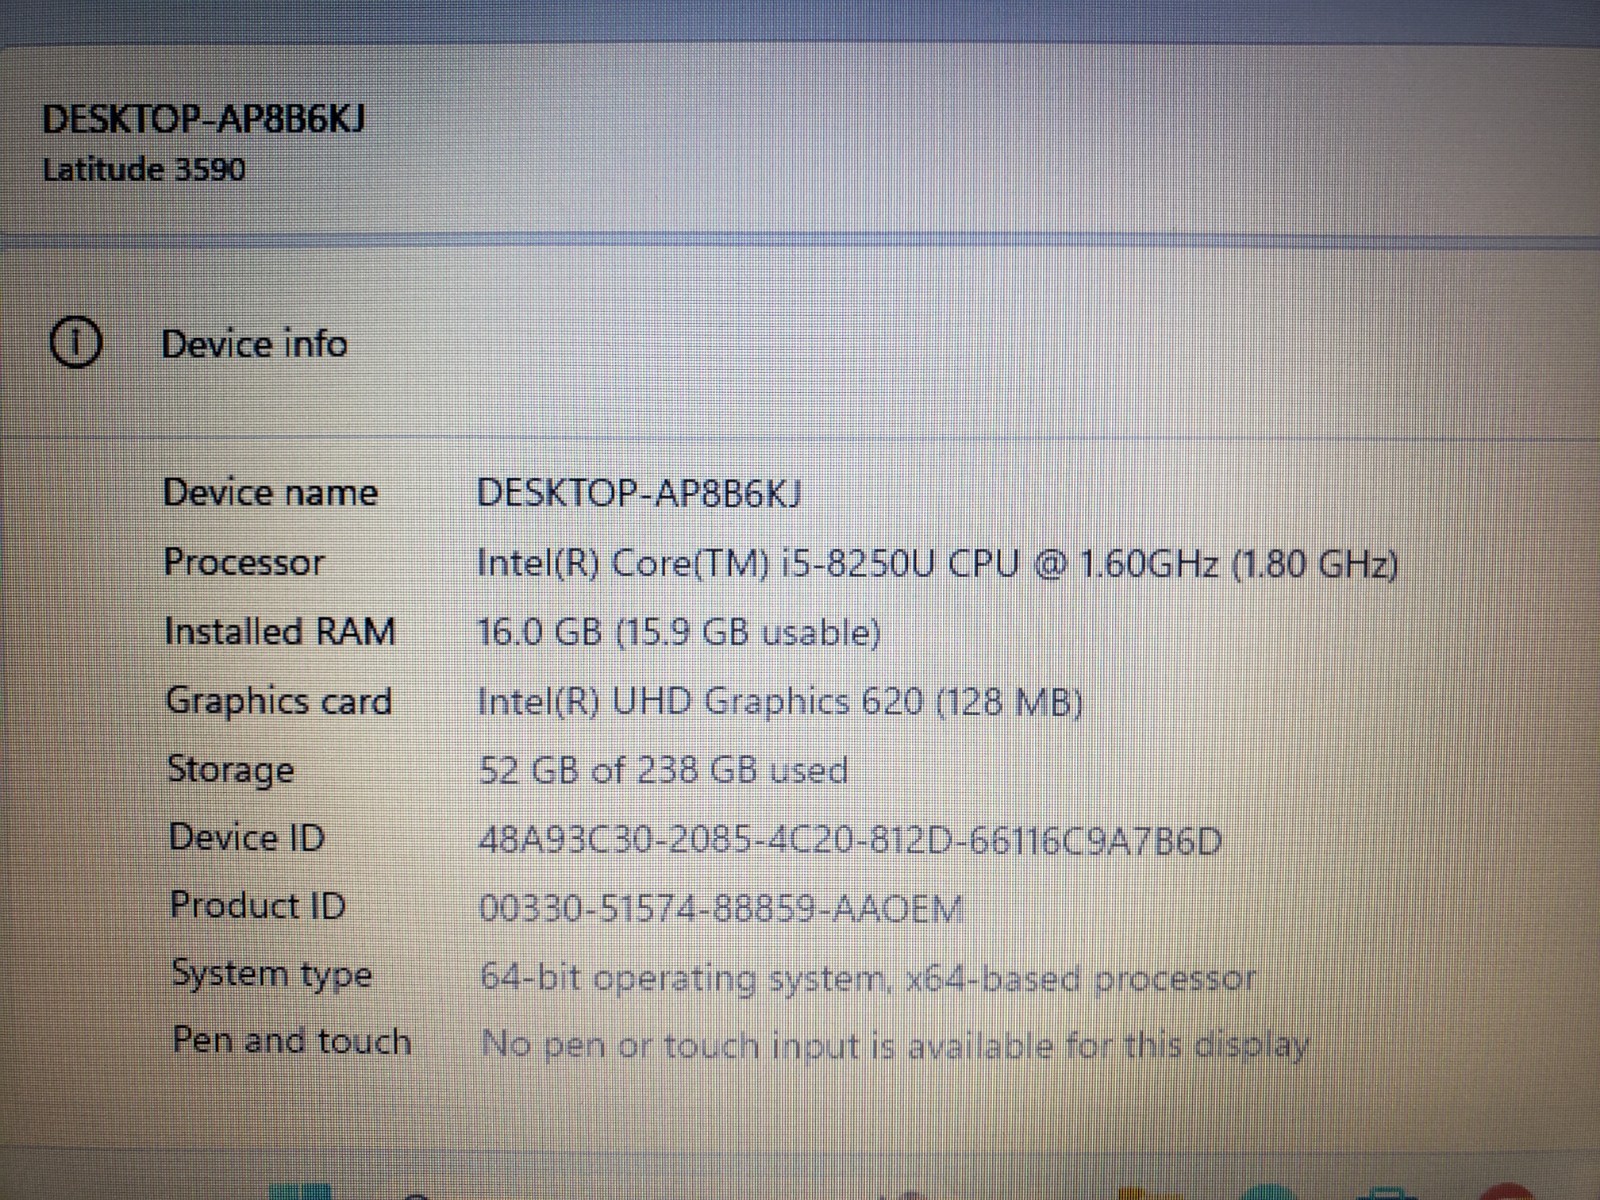Click the Product ID label
Viewport: 1600px width, 1200px height.
[x=258, y=905]
